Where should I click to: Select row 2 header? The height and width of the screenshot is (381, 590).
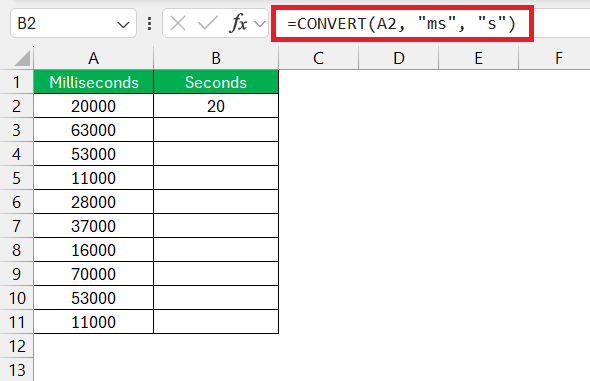[16, 106]
